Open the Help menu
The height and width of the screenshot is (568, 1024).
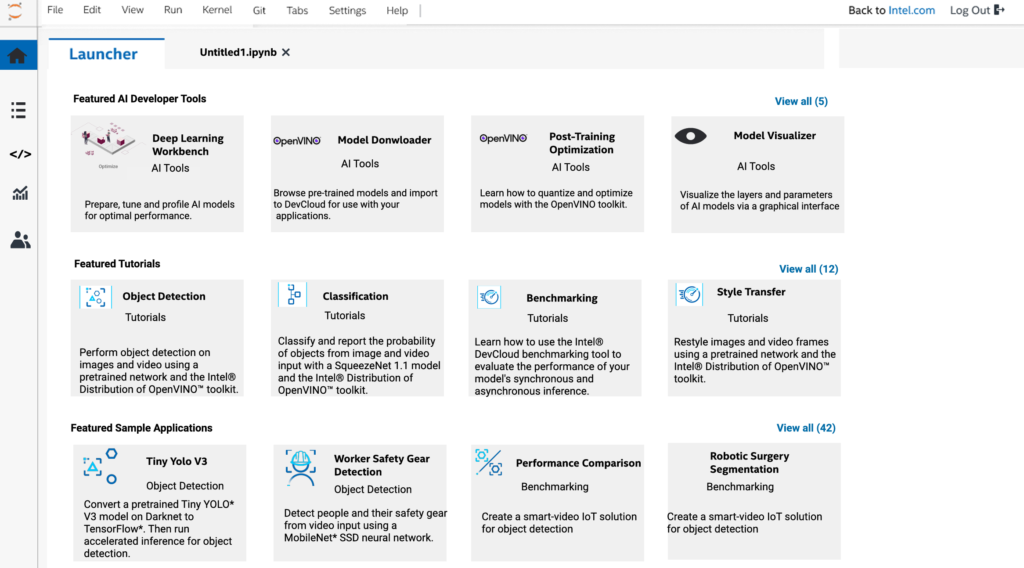pos(397,10)
